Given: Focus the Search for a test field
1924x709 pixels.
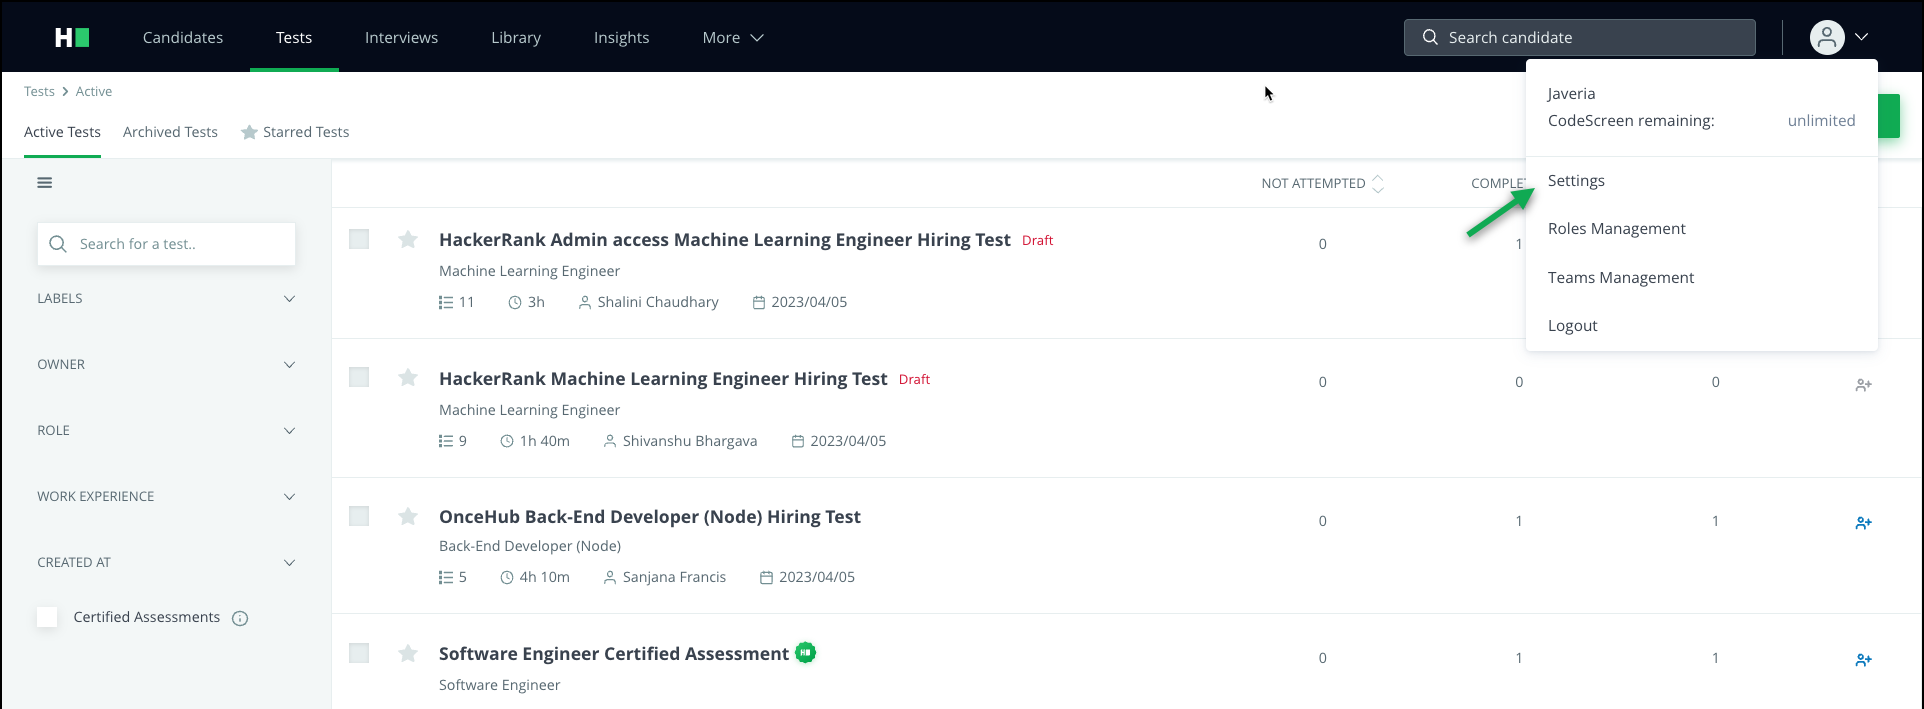Looking at the screenshot, I should (166, 244).
